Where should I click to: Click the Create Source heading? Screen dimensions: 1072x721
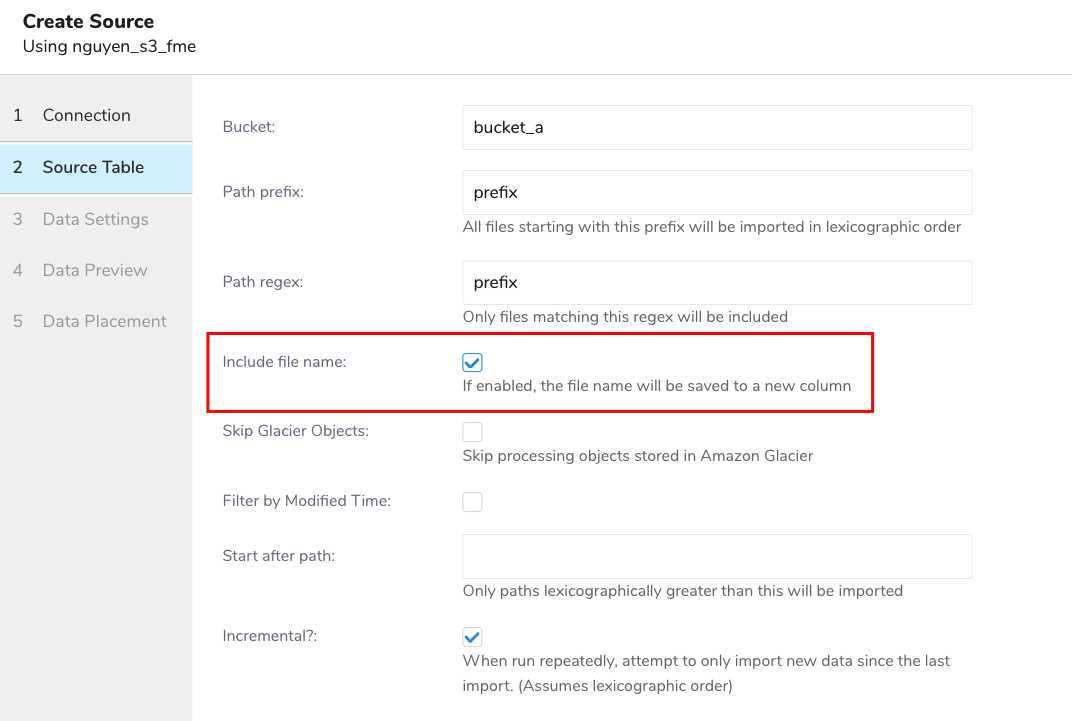[x=88, y=21]
